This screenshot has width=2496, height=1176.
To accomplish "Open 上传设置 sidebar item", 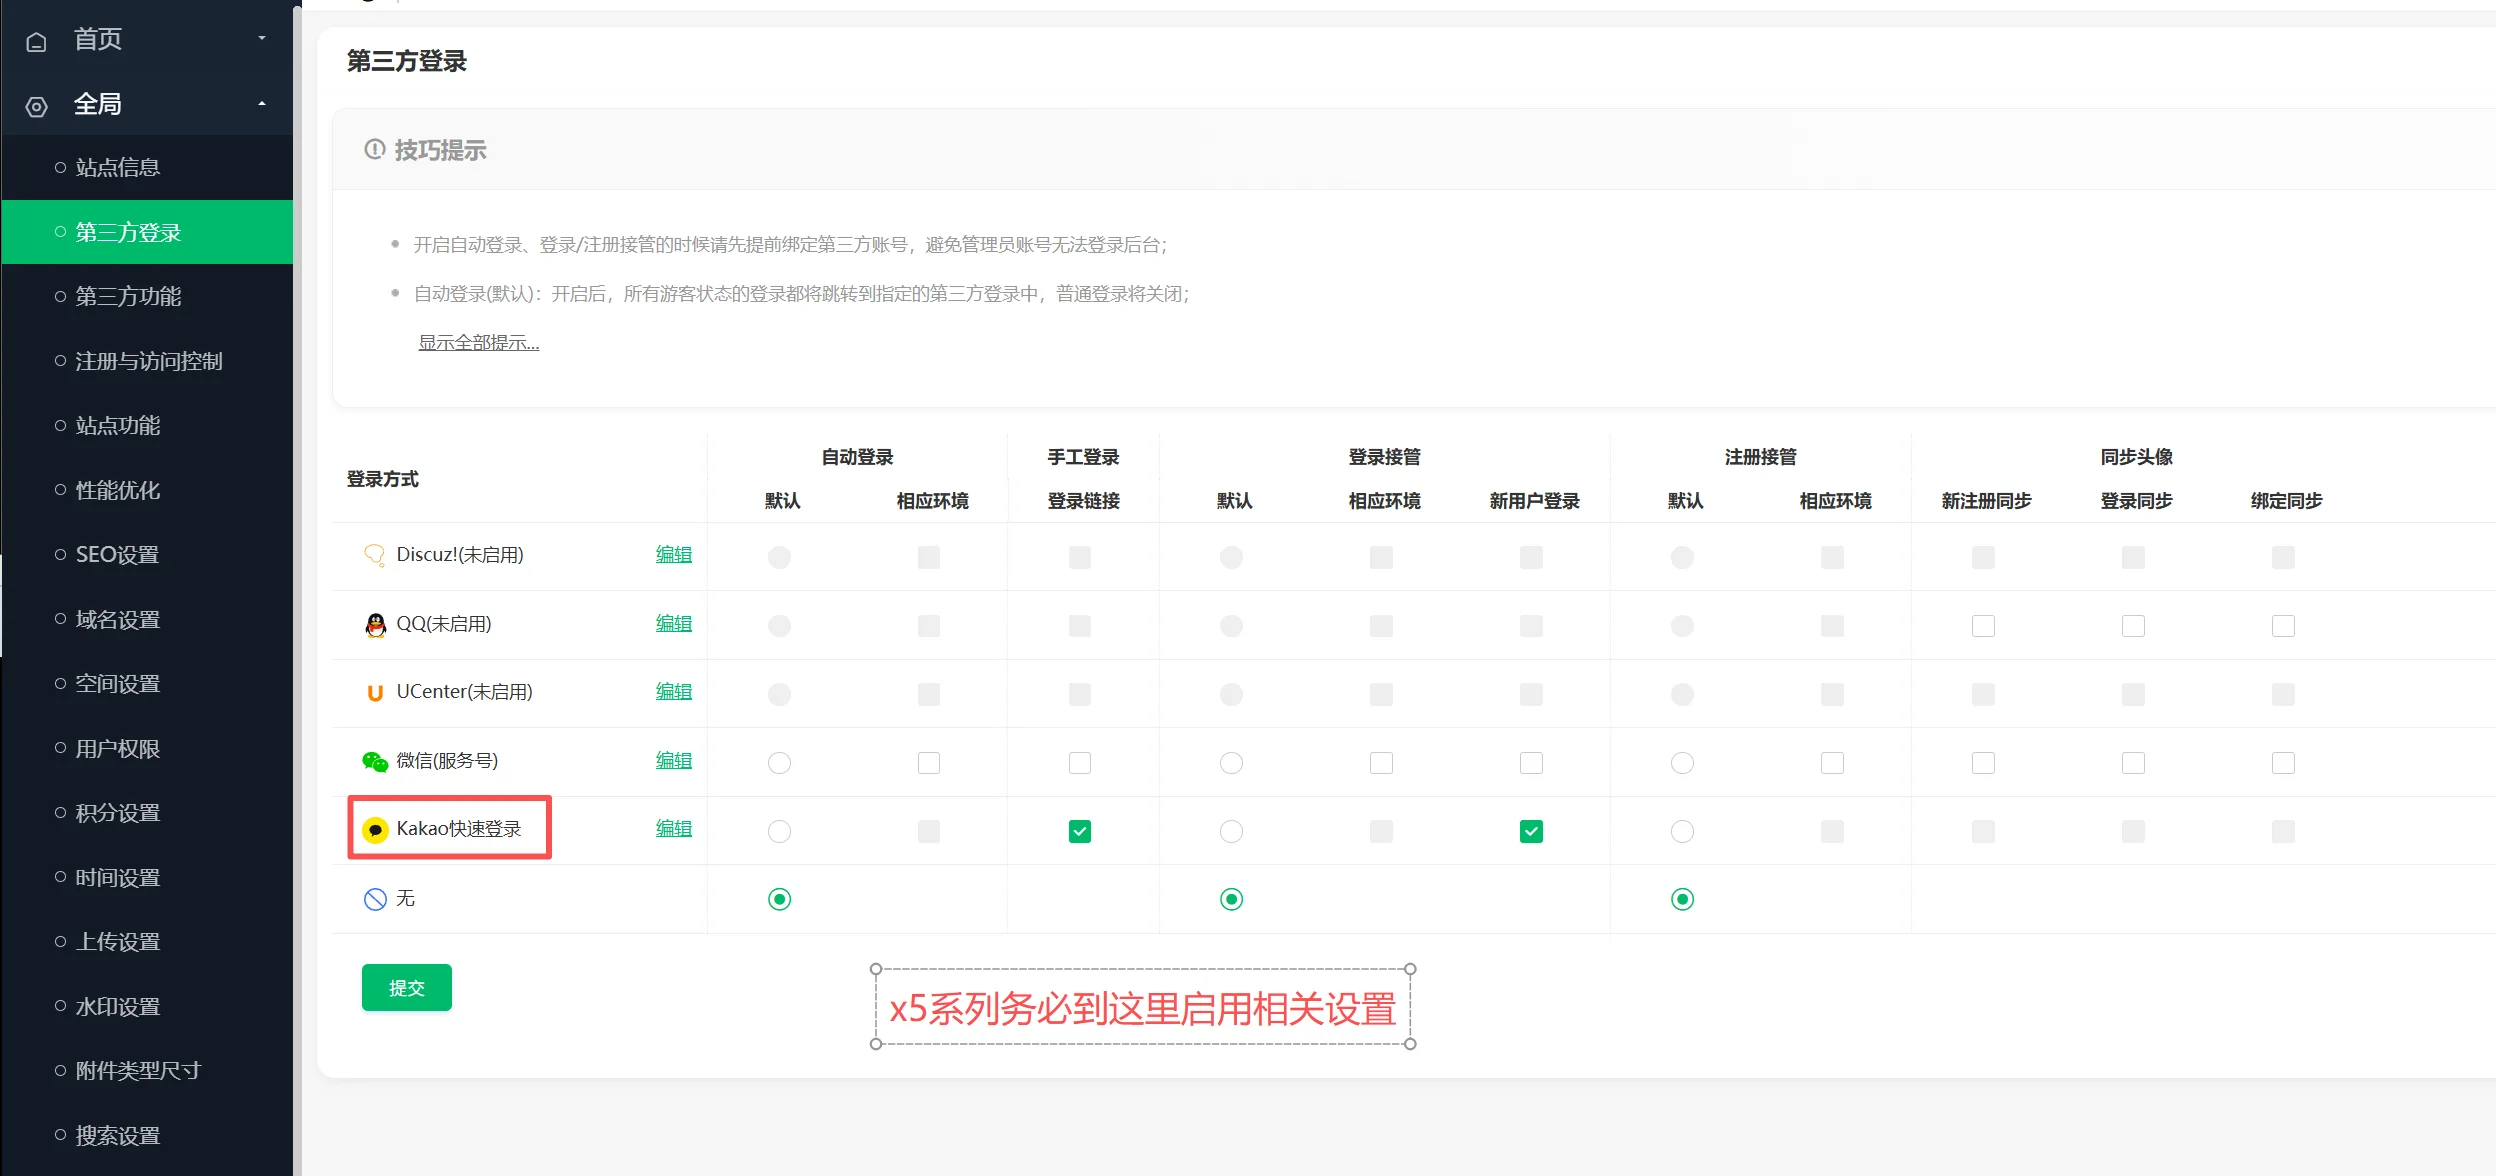I will pos(147,941).
